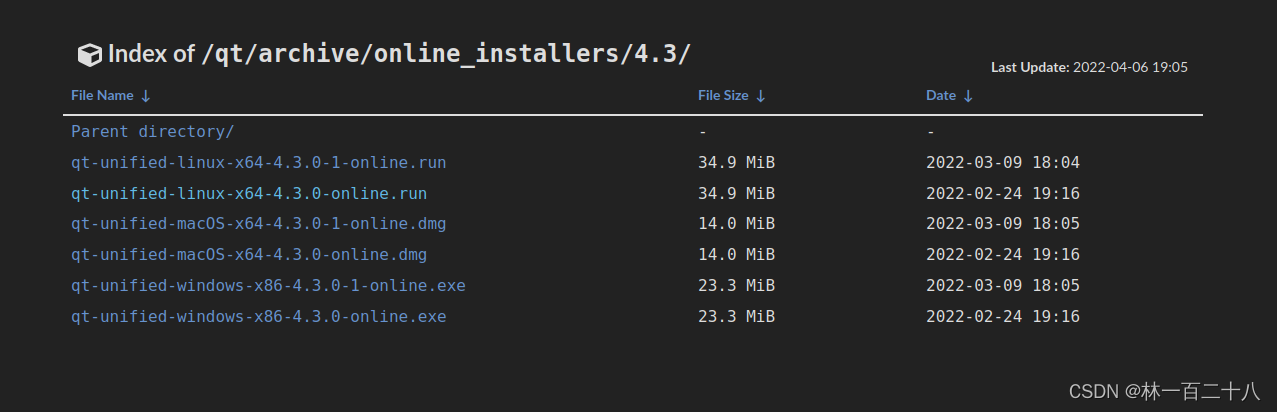Sort the listing by Date header
This screenshot has width=1277, height=412.
(x=941, y=96)
